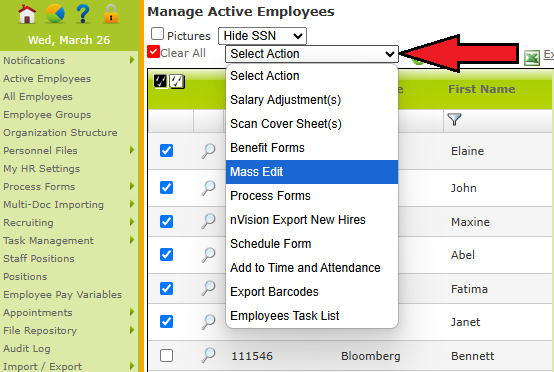This screenshot has height=372, width=554.
Task: Collapse the Select Action dropdown
Action: click(x=312, y=54)
